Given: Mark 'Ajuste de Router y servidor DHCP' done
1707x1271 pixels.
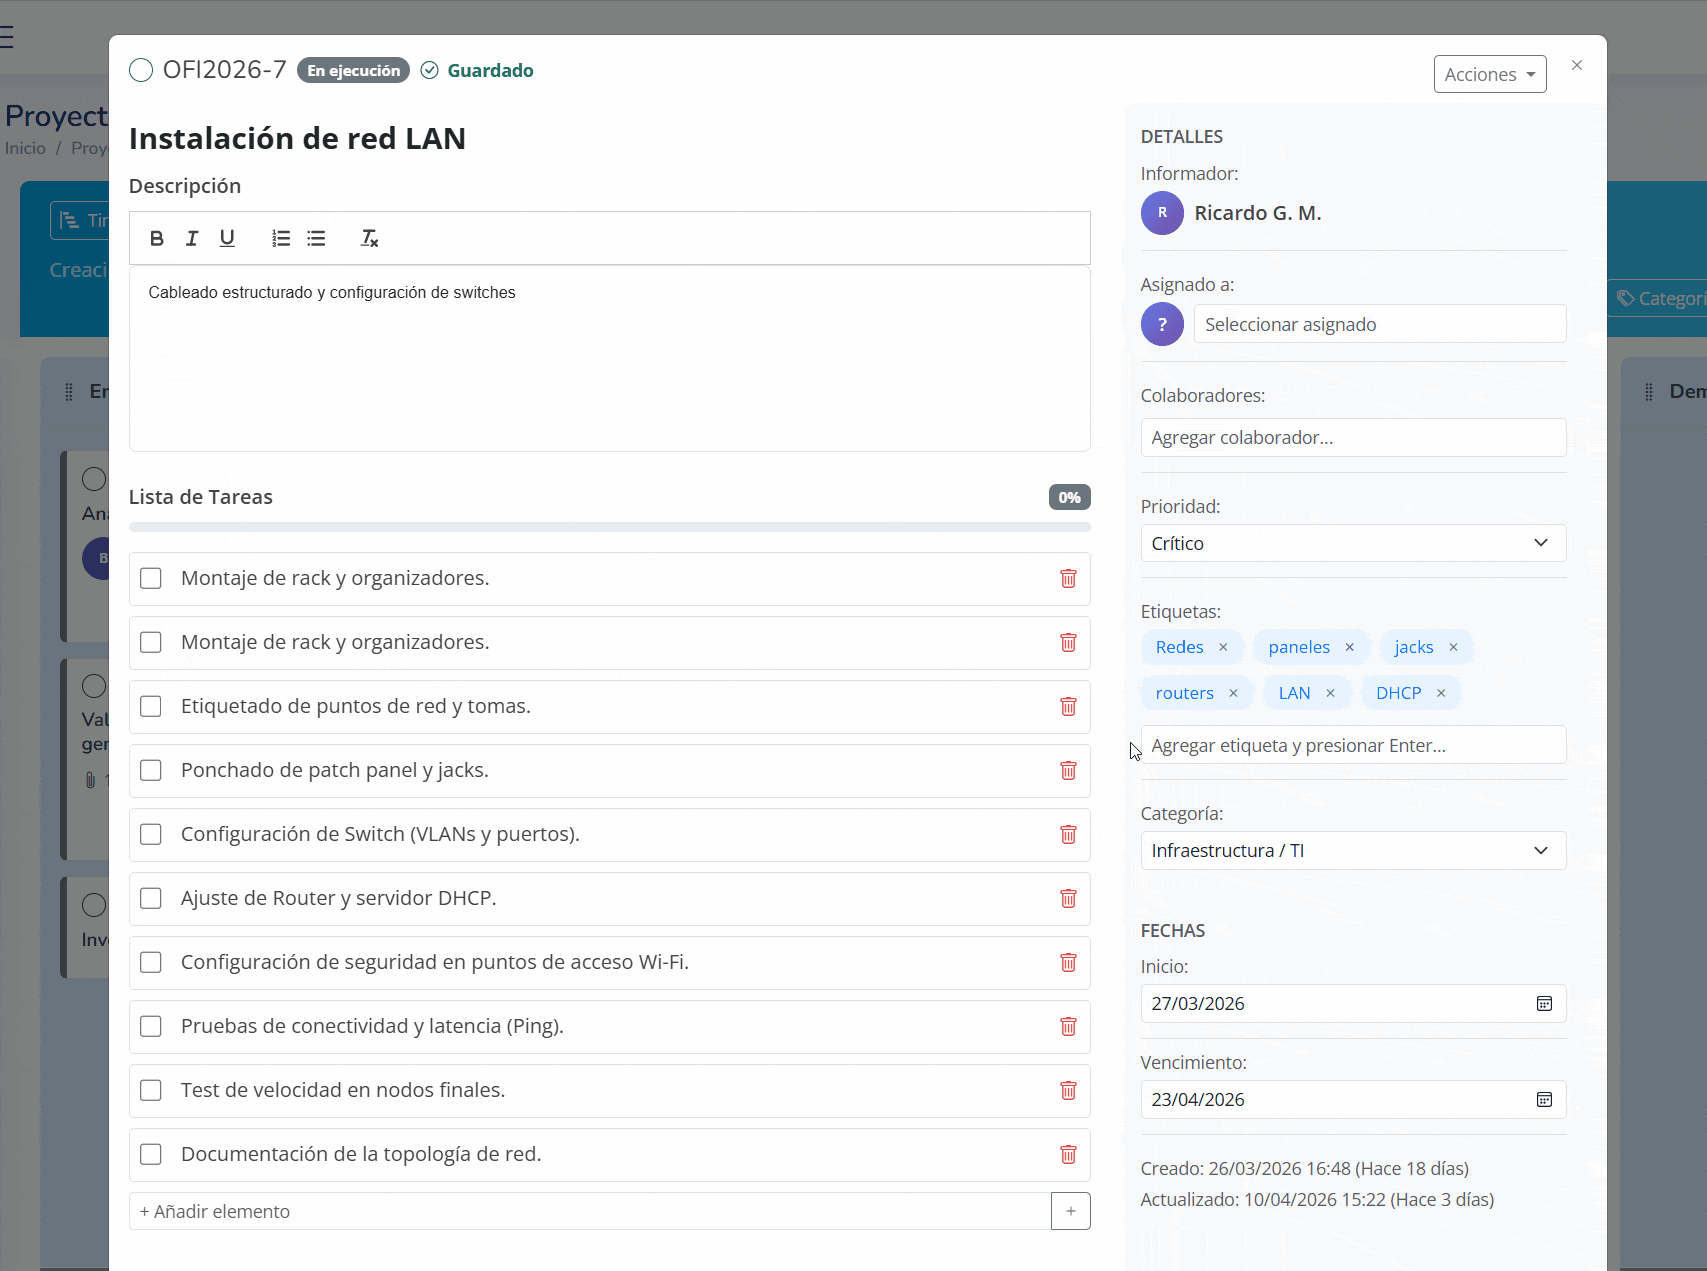Looking at the screenshot, I should pyautogui.click(x=151, y=898).
